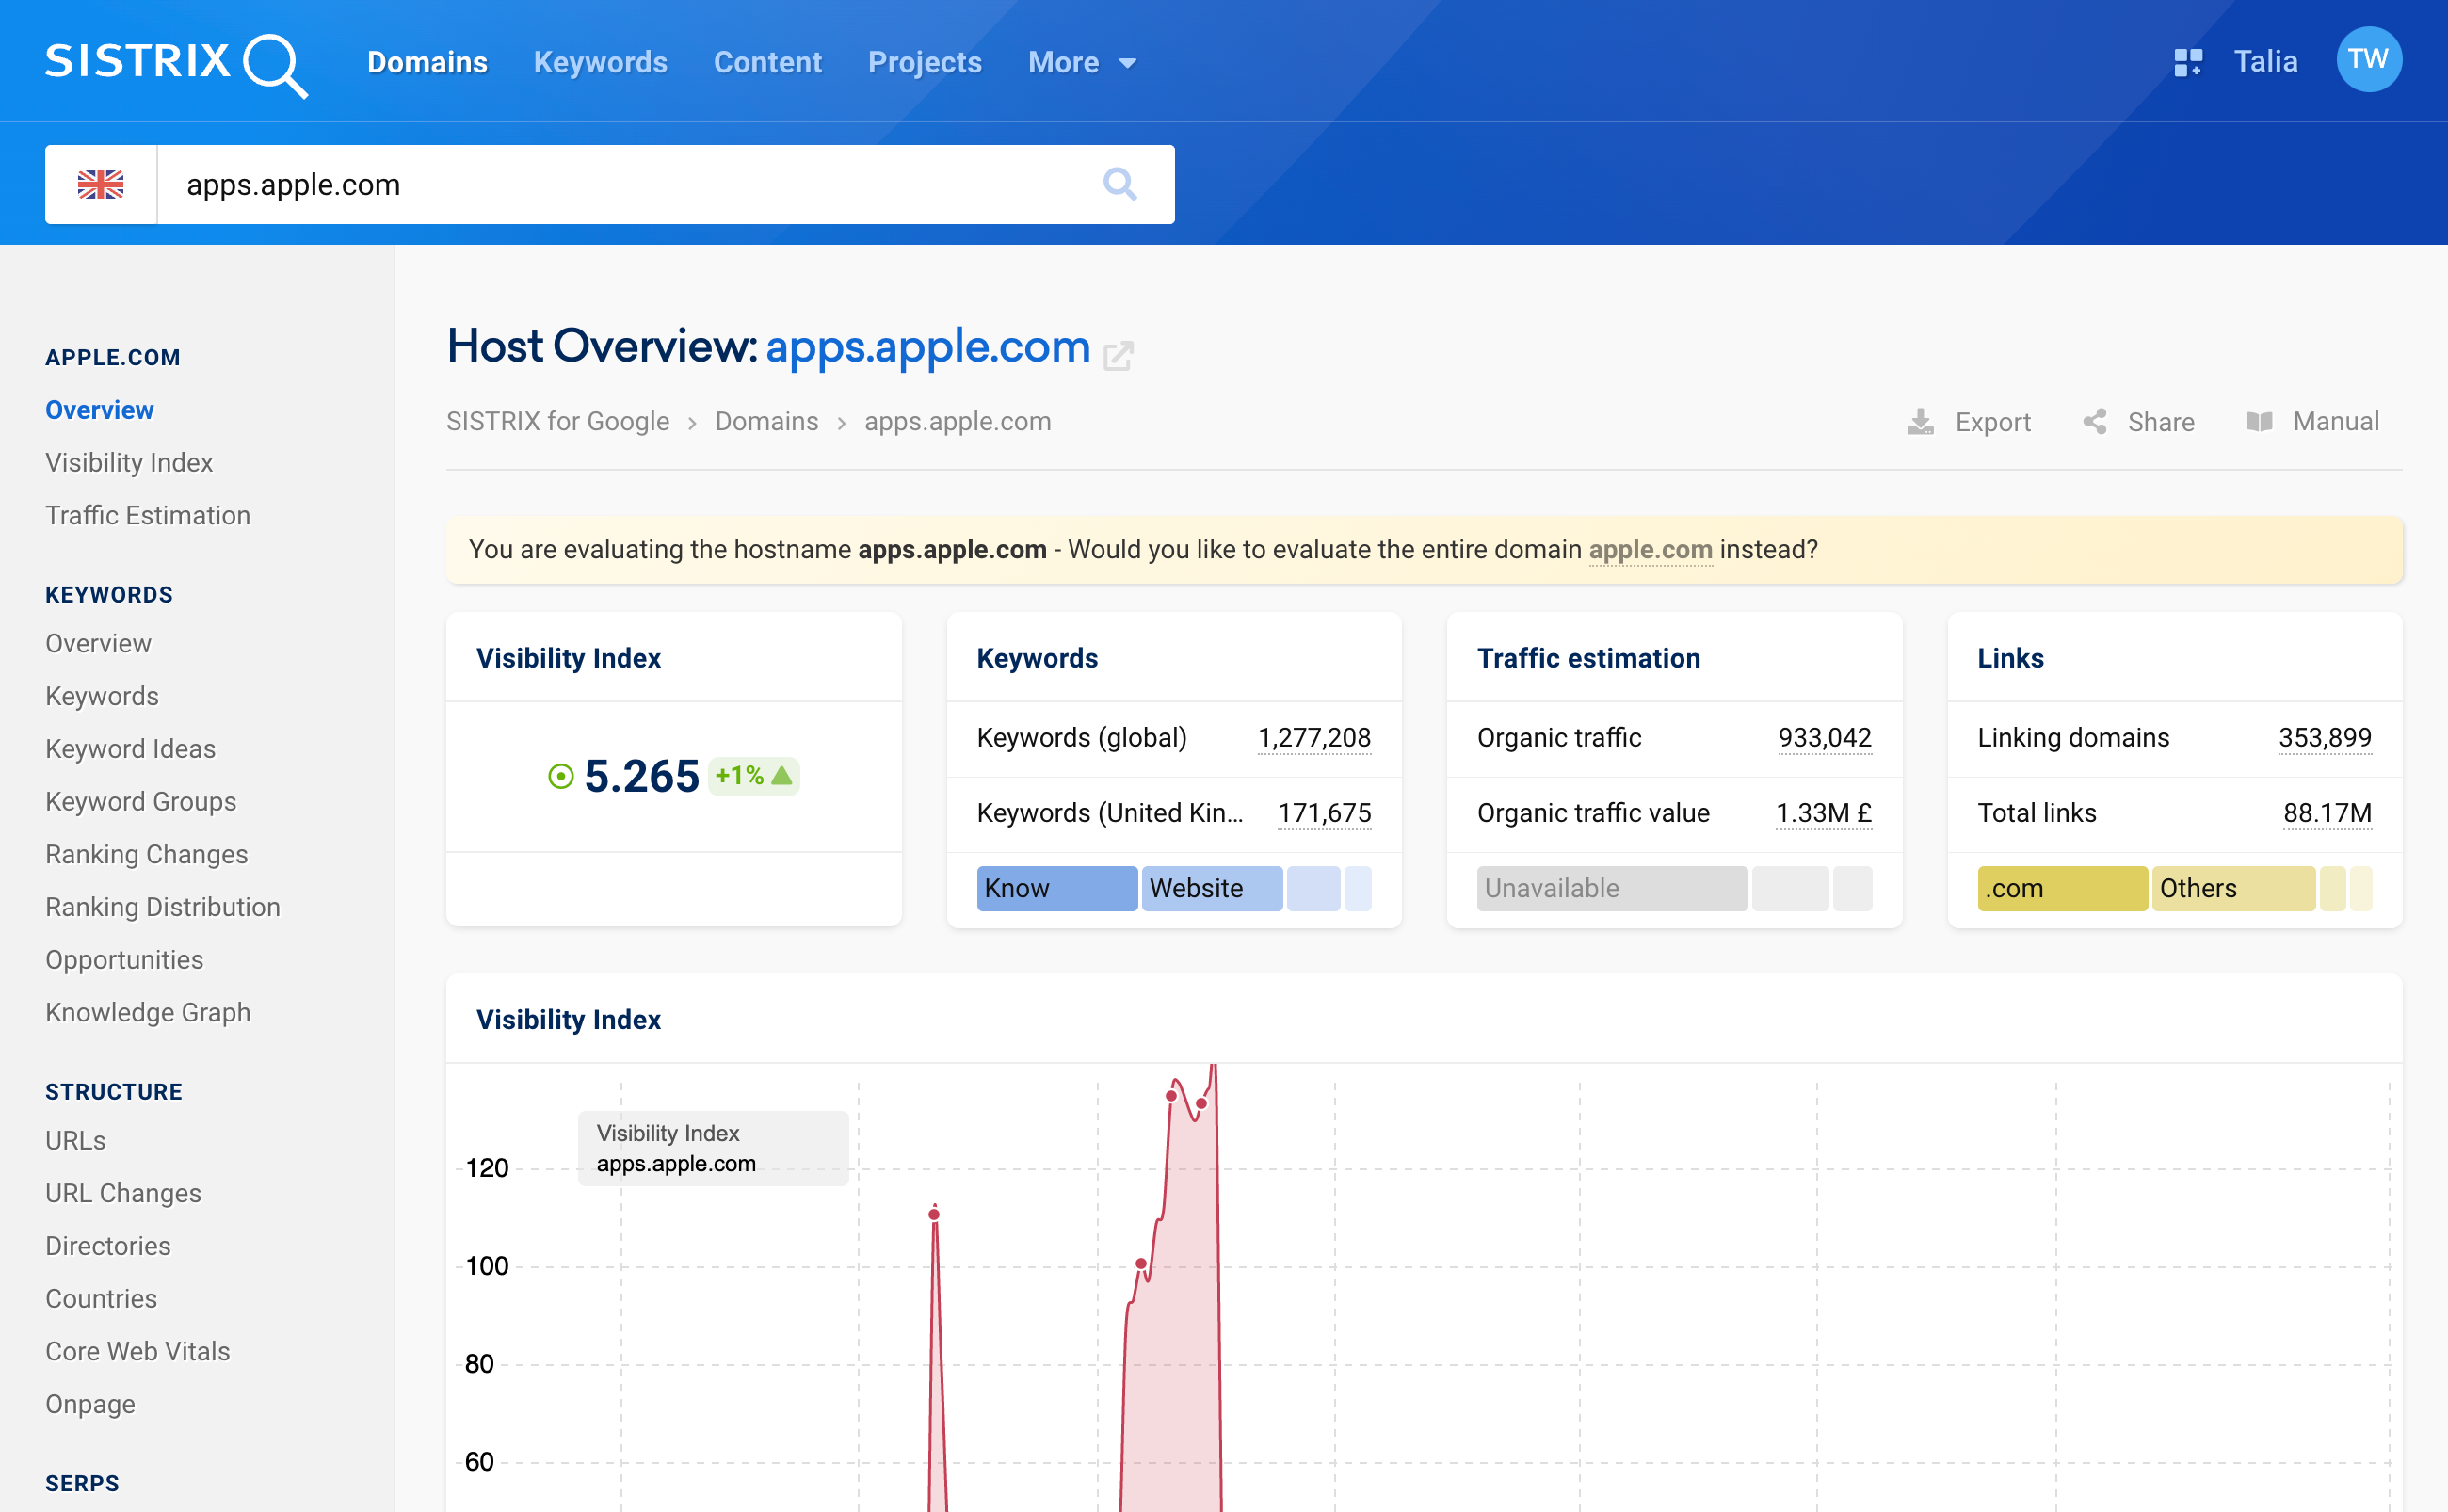This screenshot has height=1512, width=2448.
Task: Click the UK flag icon for region
Action: click(98, 185)
